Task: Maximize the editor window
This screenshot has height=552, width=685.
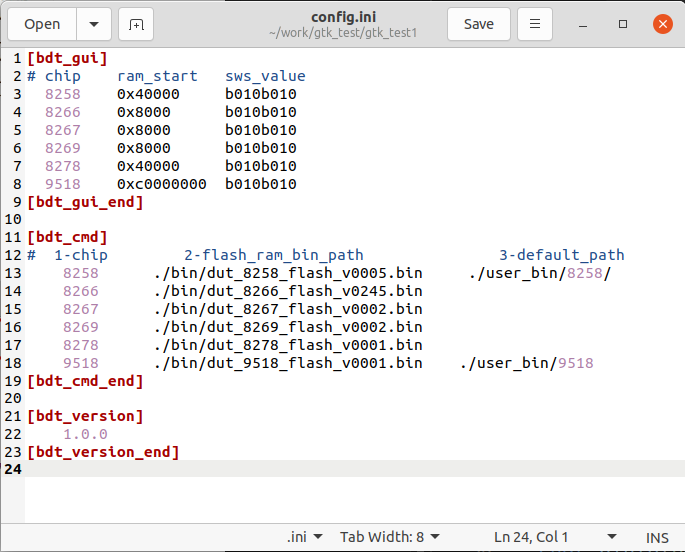Action: [x=623, y=24]
